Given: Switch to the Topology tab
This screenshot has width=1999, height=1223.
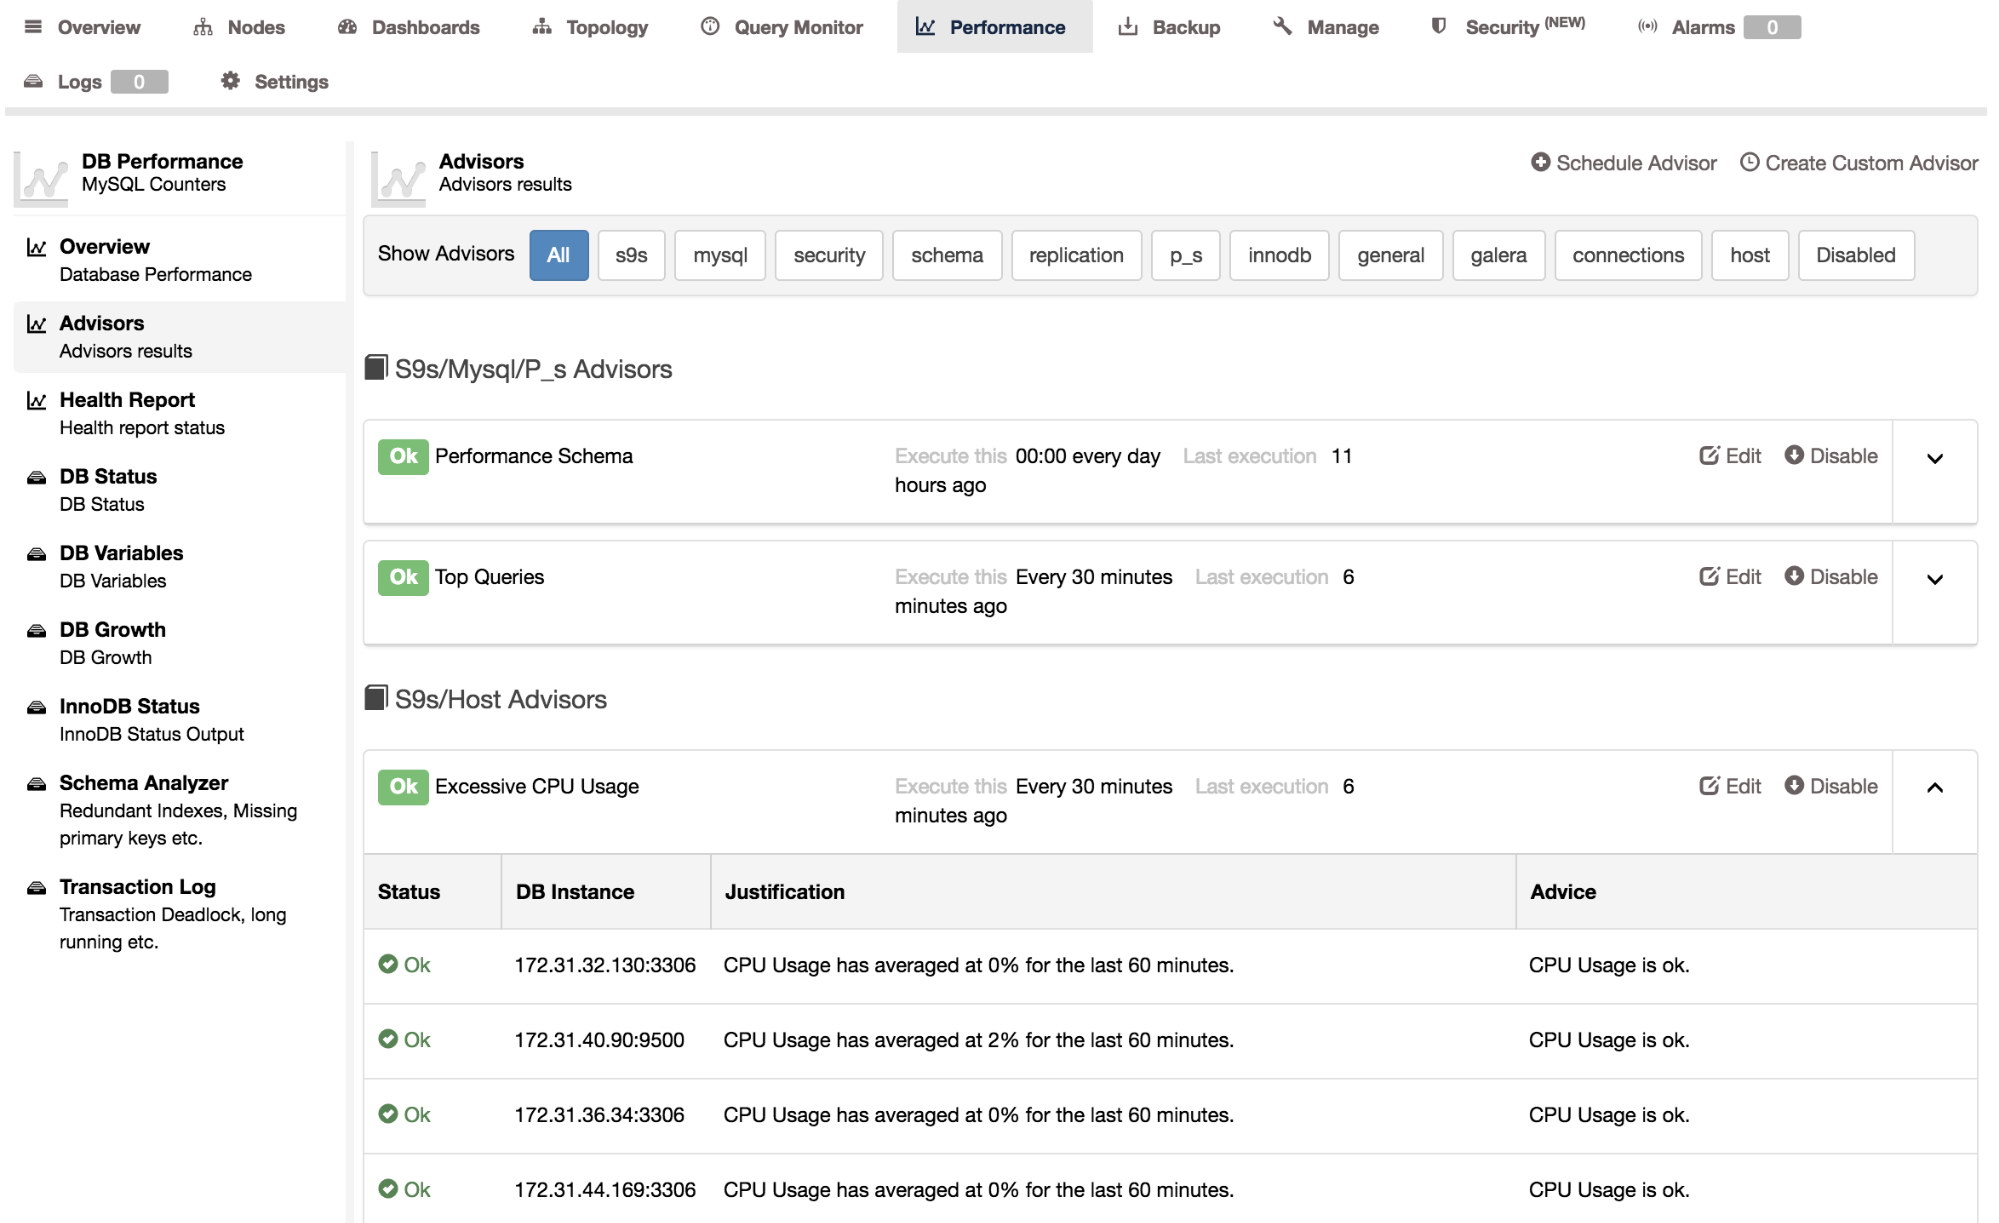Looking at the screenshot, I should tap(591, 27).
